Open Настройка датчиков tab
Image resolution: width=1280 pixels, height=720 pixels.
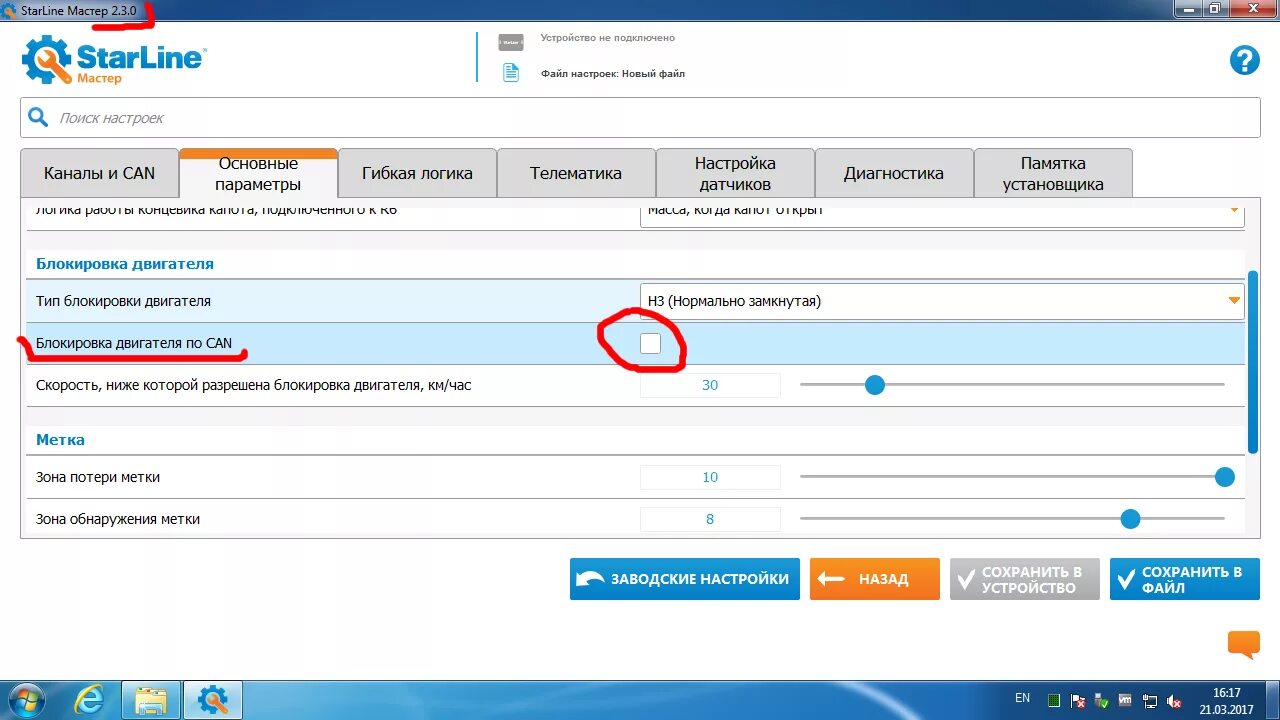[735, 173]
